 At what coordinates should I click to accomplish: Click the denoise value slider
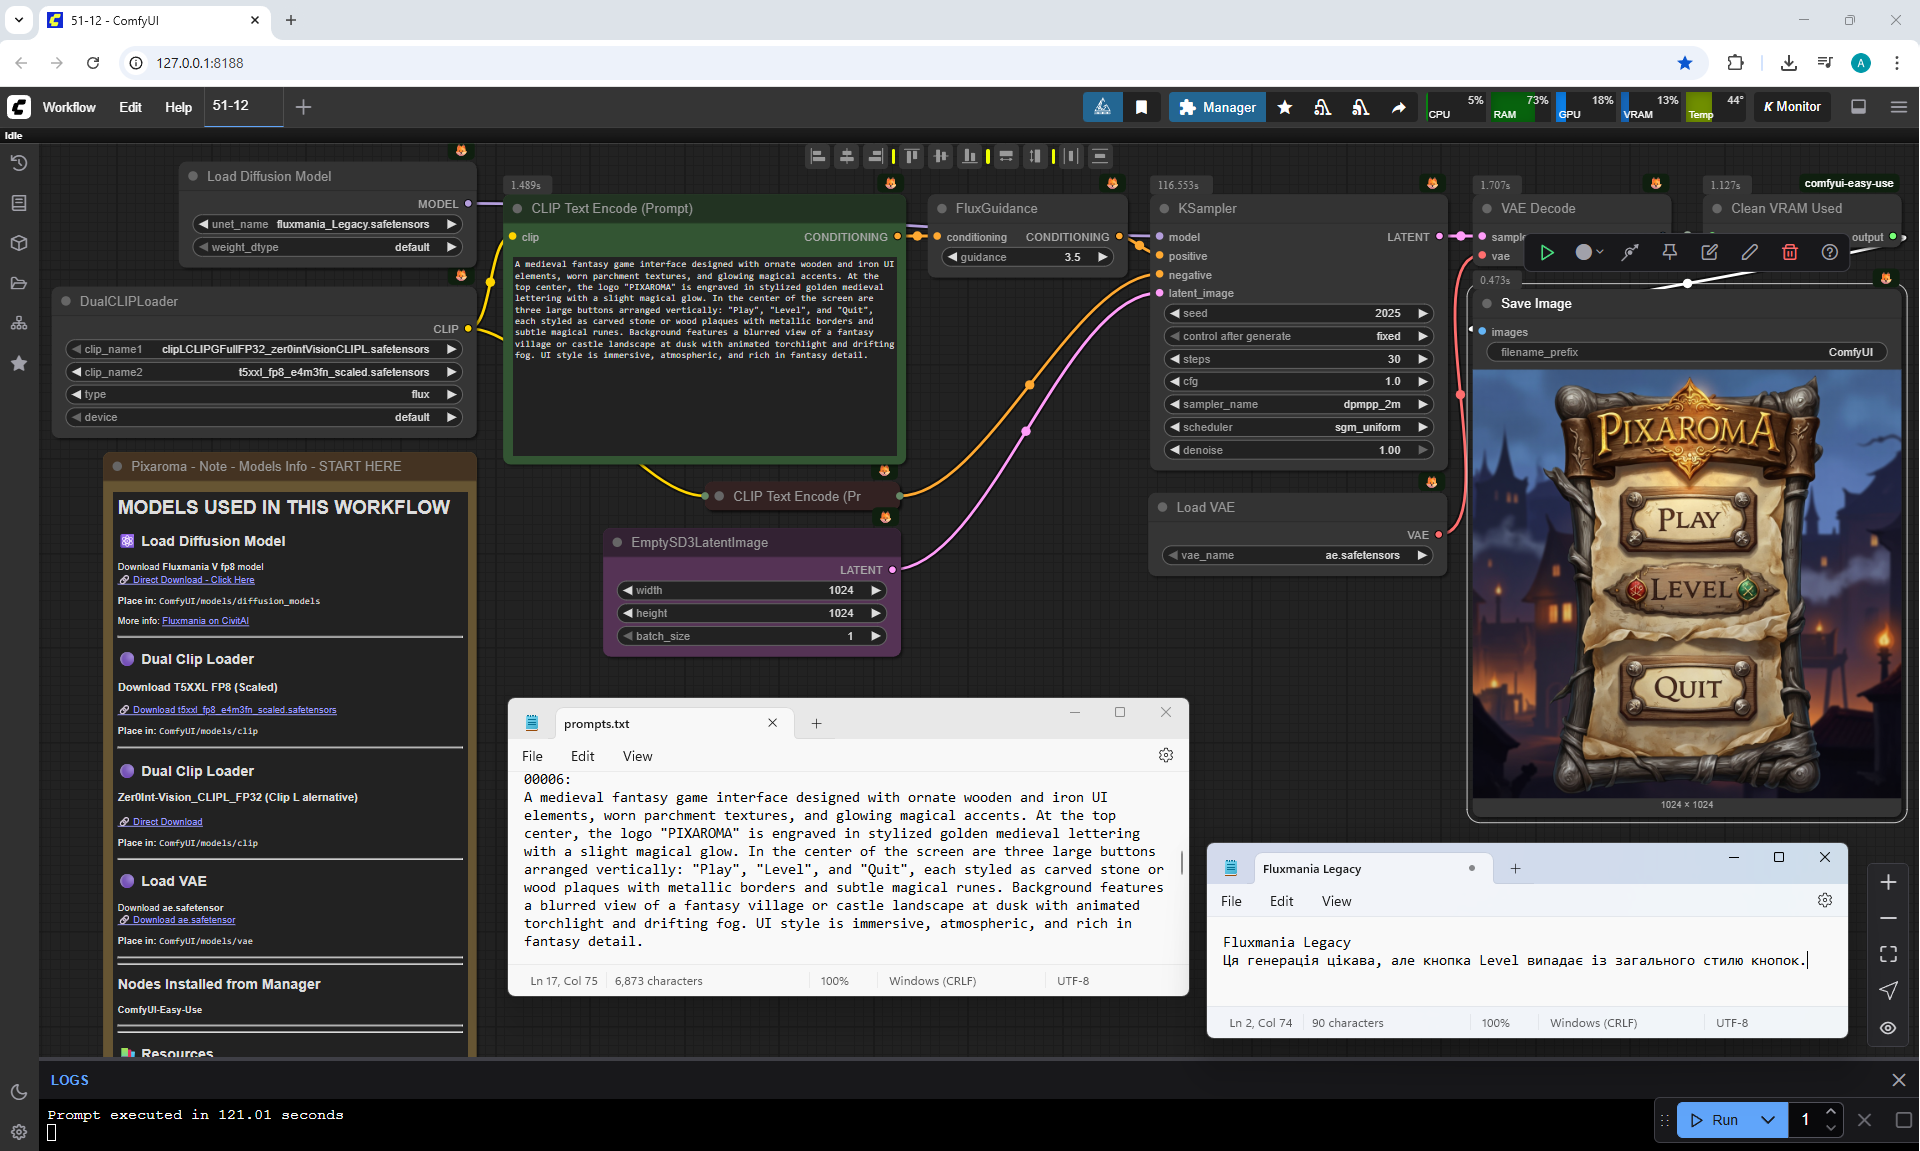(1298, 450)
